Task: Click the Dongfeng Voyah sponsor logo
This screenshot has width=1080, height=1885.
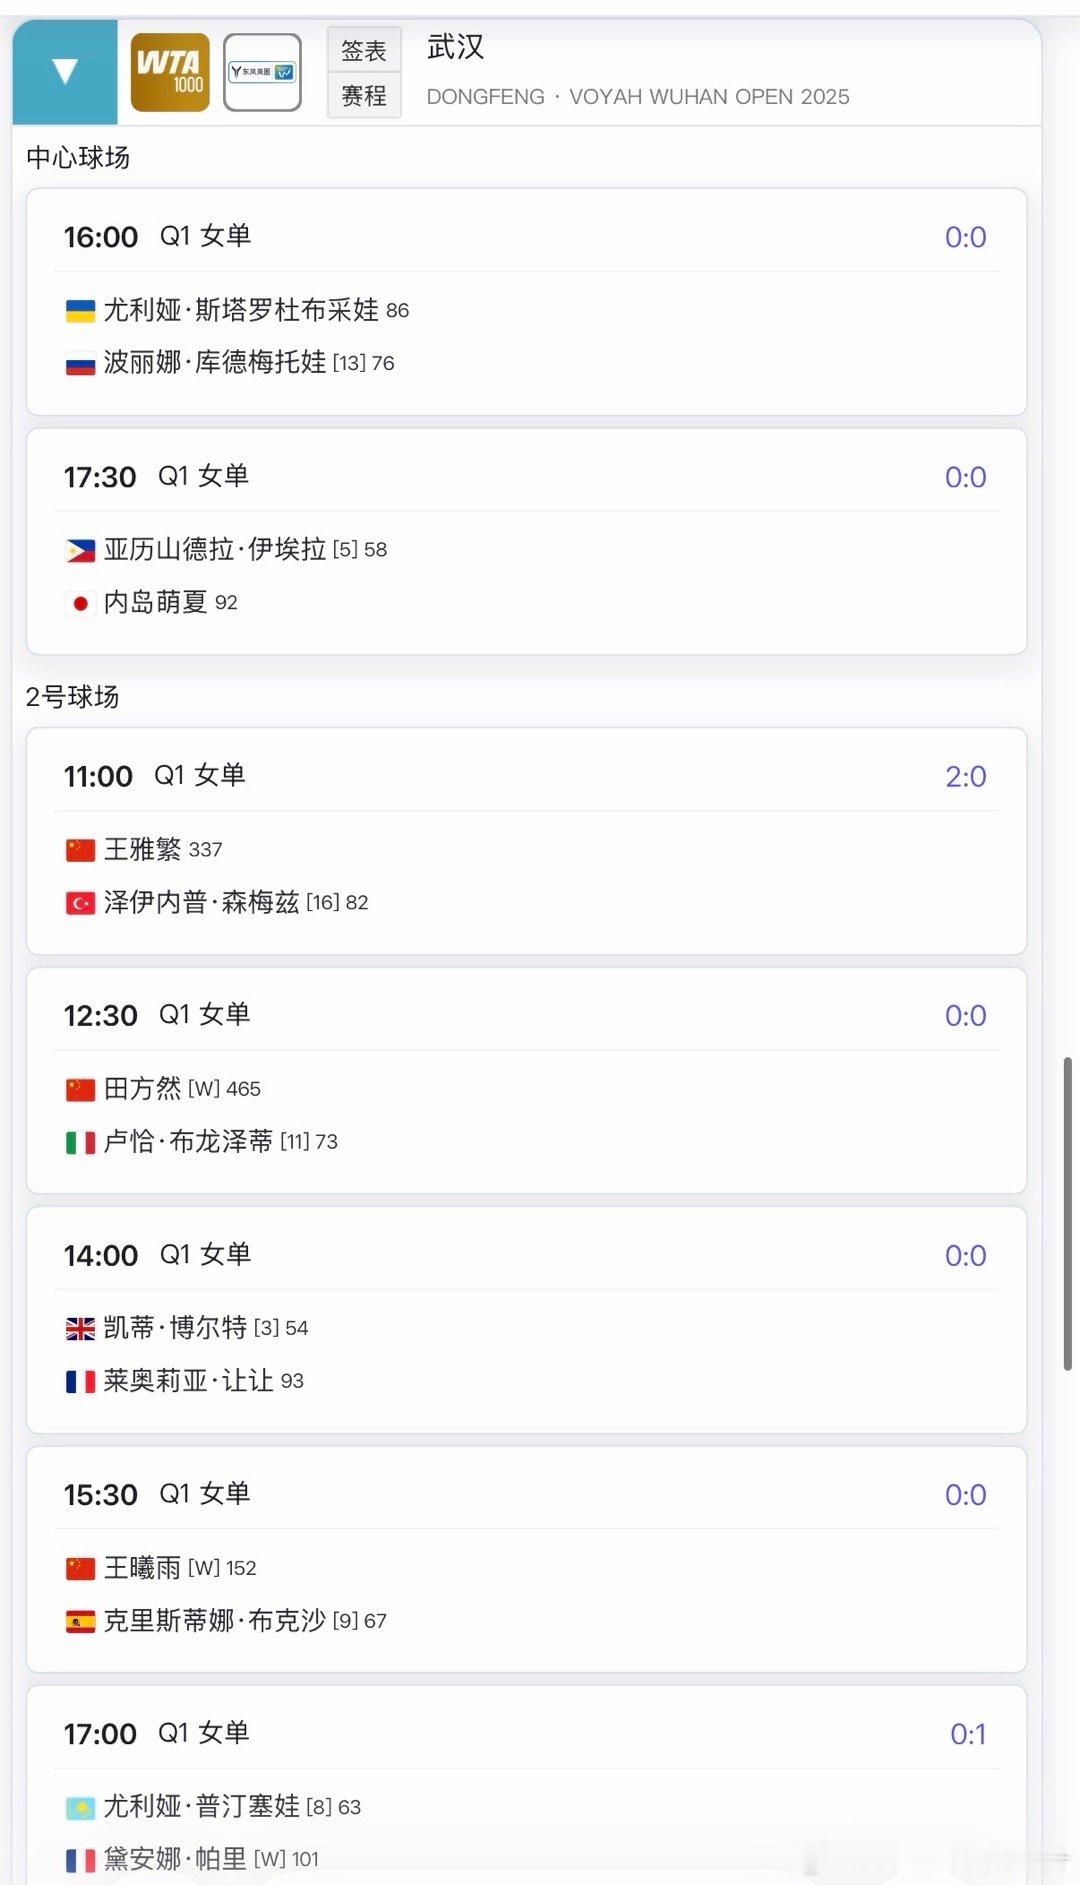Action: pyautogui.click(x=262, y=72)
